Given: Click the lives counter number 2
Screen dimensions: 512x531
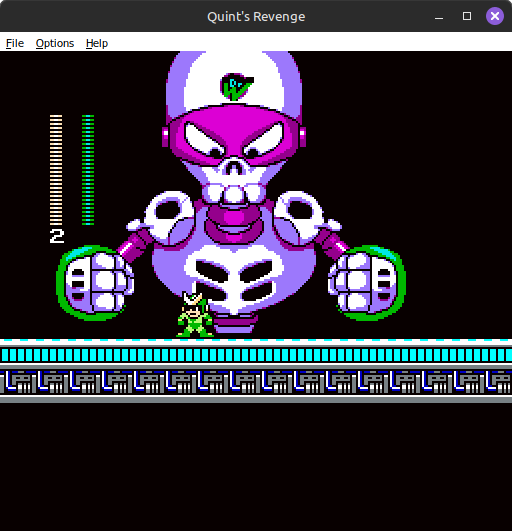Looking at the screenshot, I should 57,236.
